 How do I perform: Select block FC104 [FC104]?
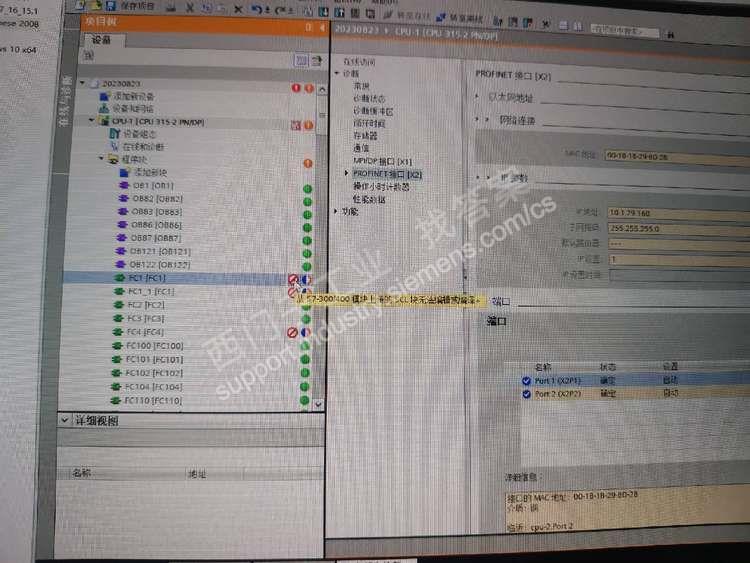click(146, 386)
